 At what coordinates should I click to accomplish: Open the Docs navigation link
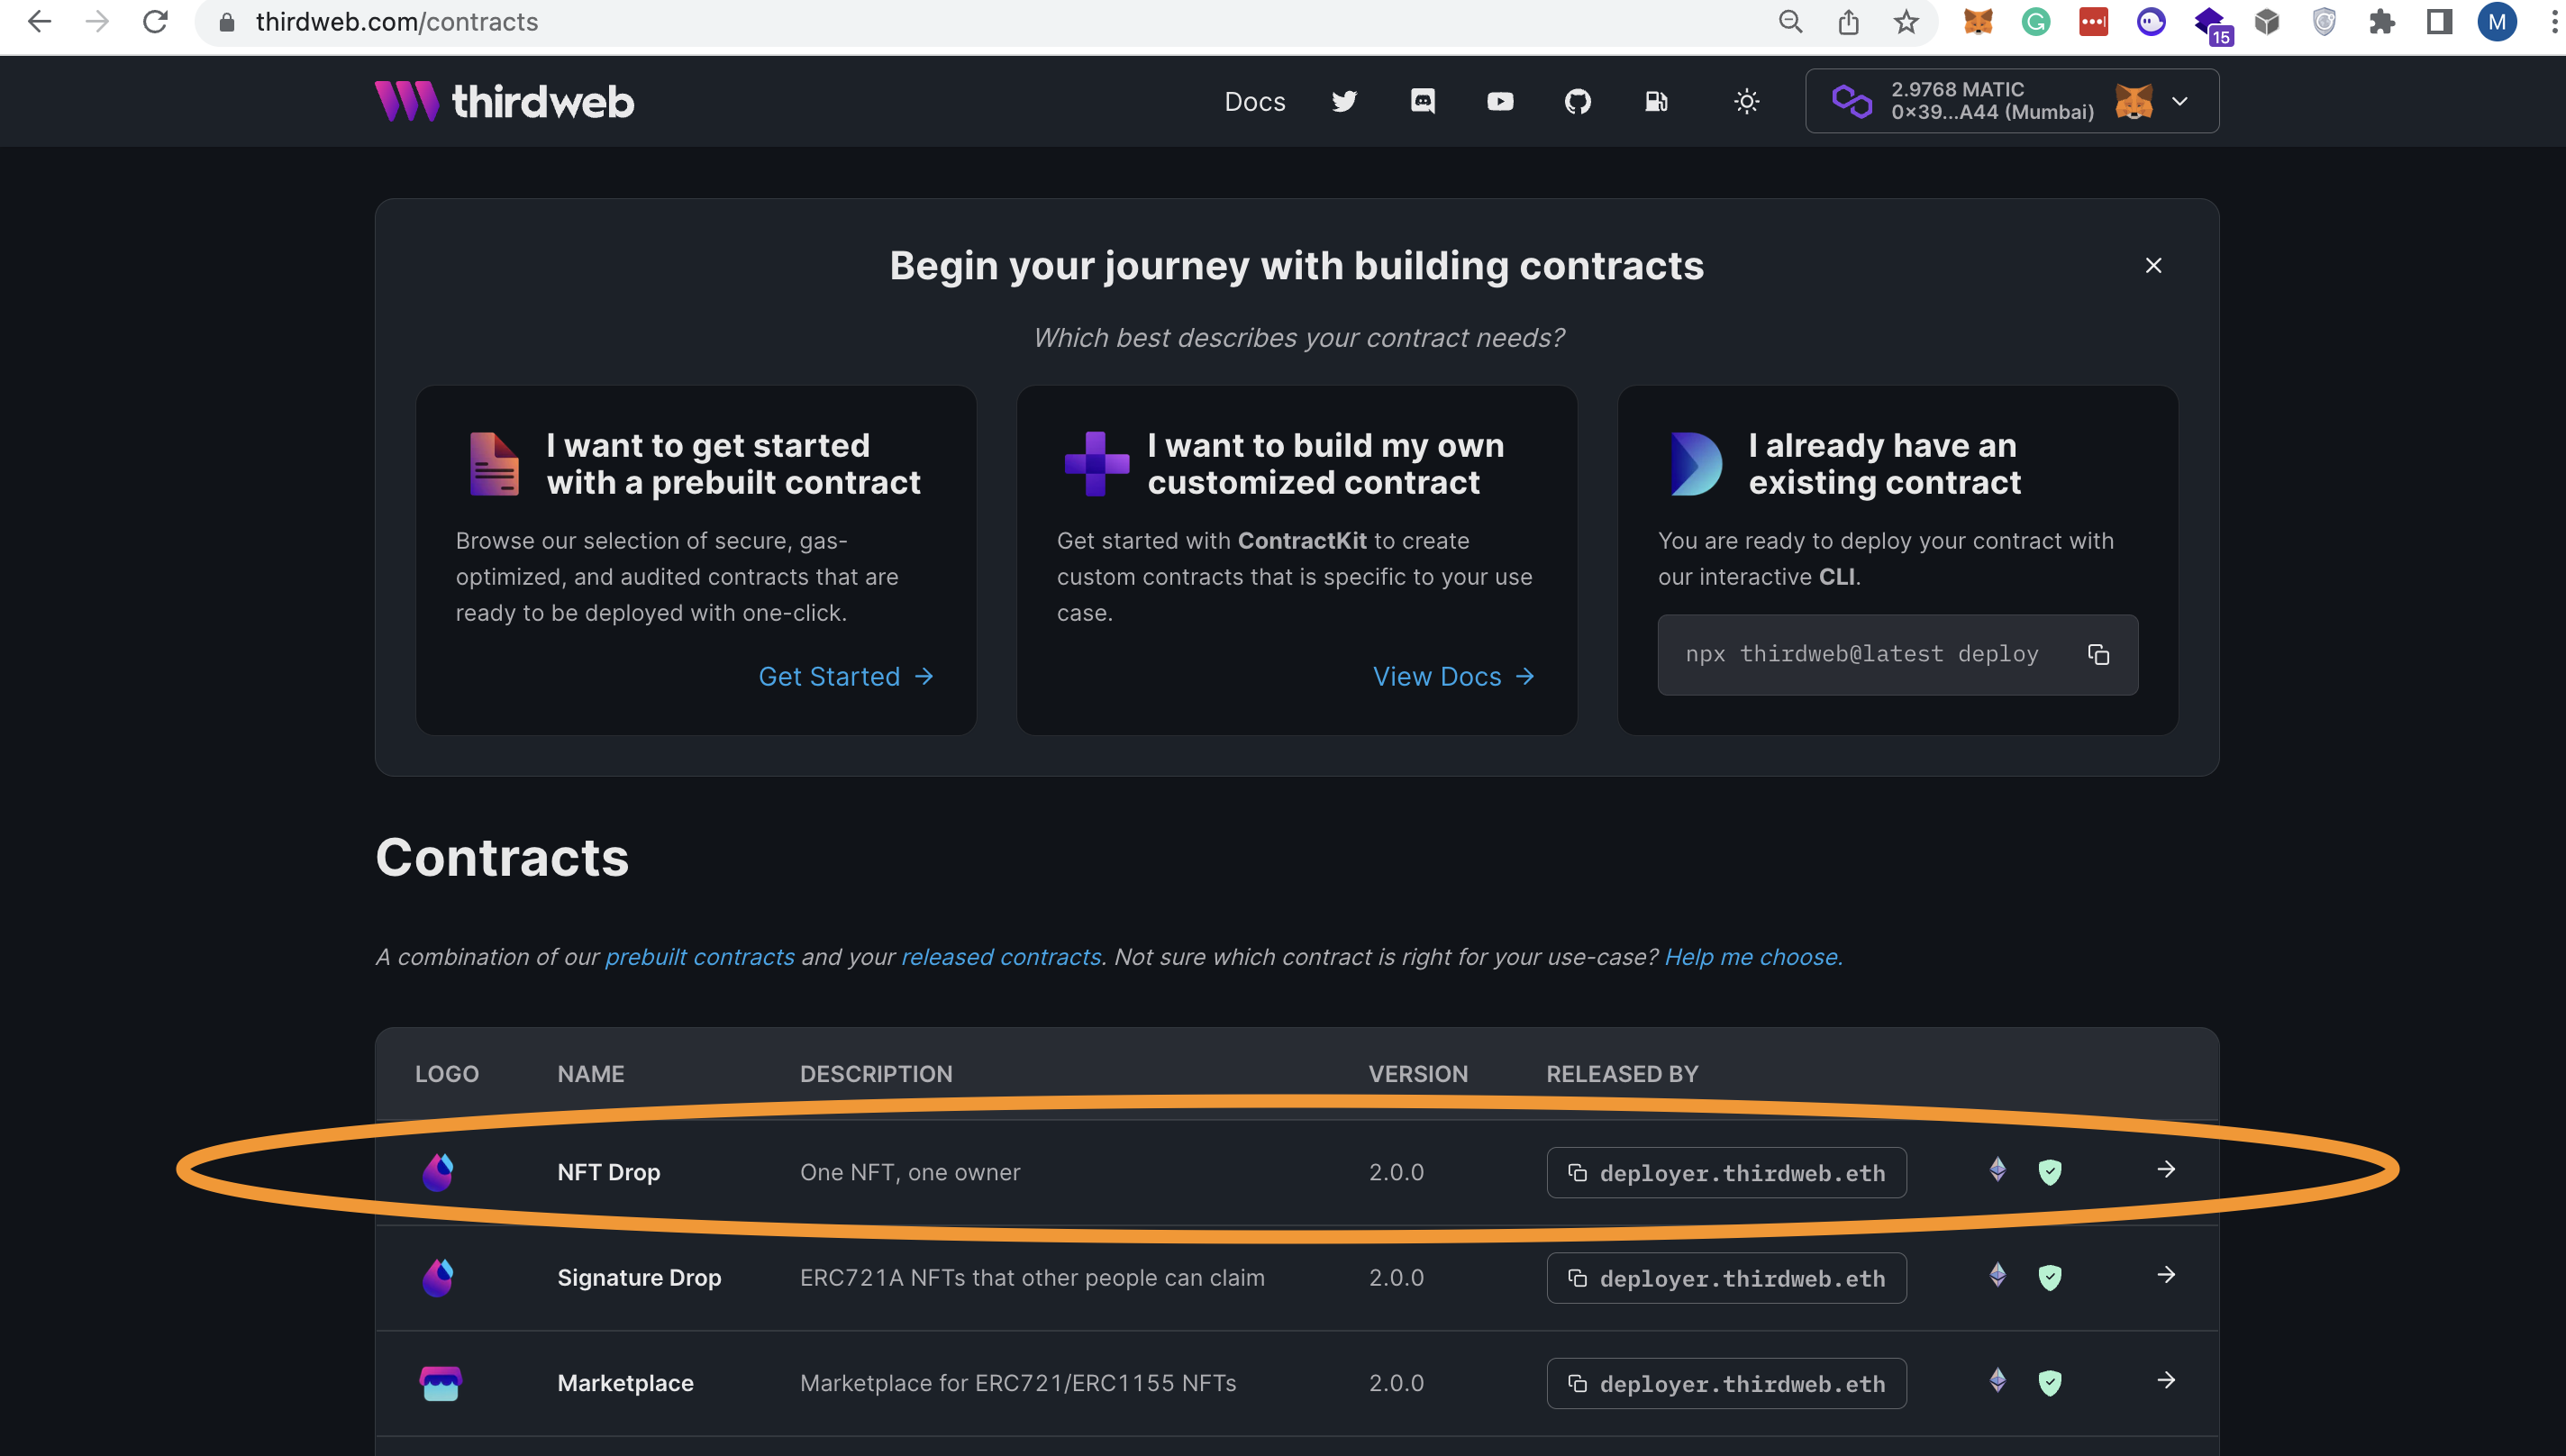(x=1254, y=101)
